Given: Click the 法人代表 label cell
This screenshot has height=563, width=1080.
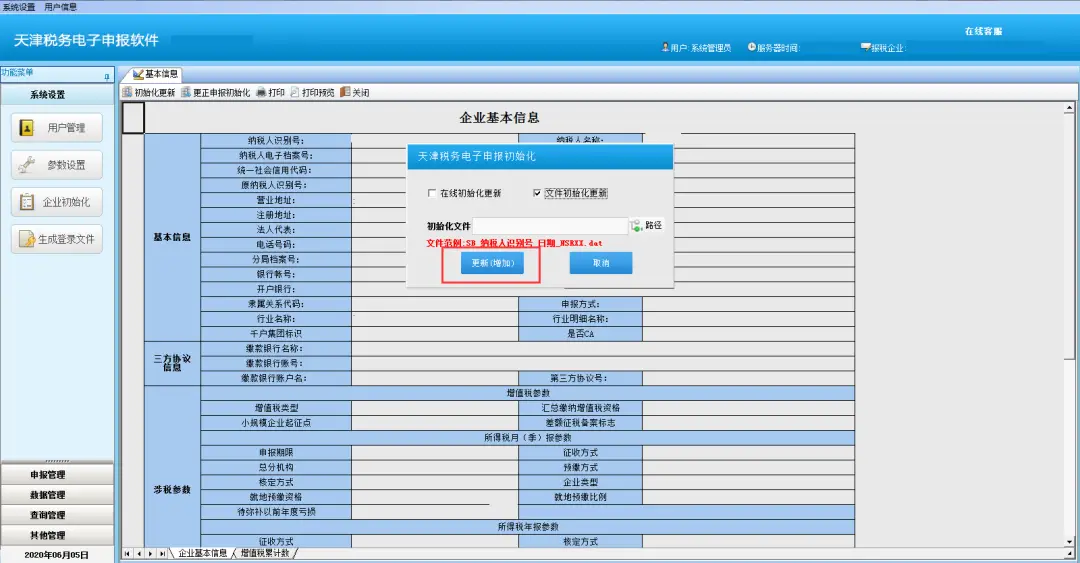Looking at the screenshot, I should tap(276, 229).
